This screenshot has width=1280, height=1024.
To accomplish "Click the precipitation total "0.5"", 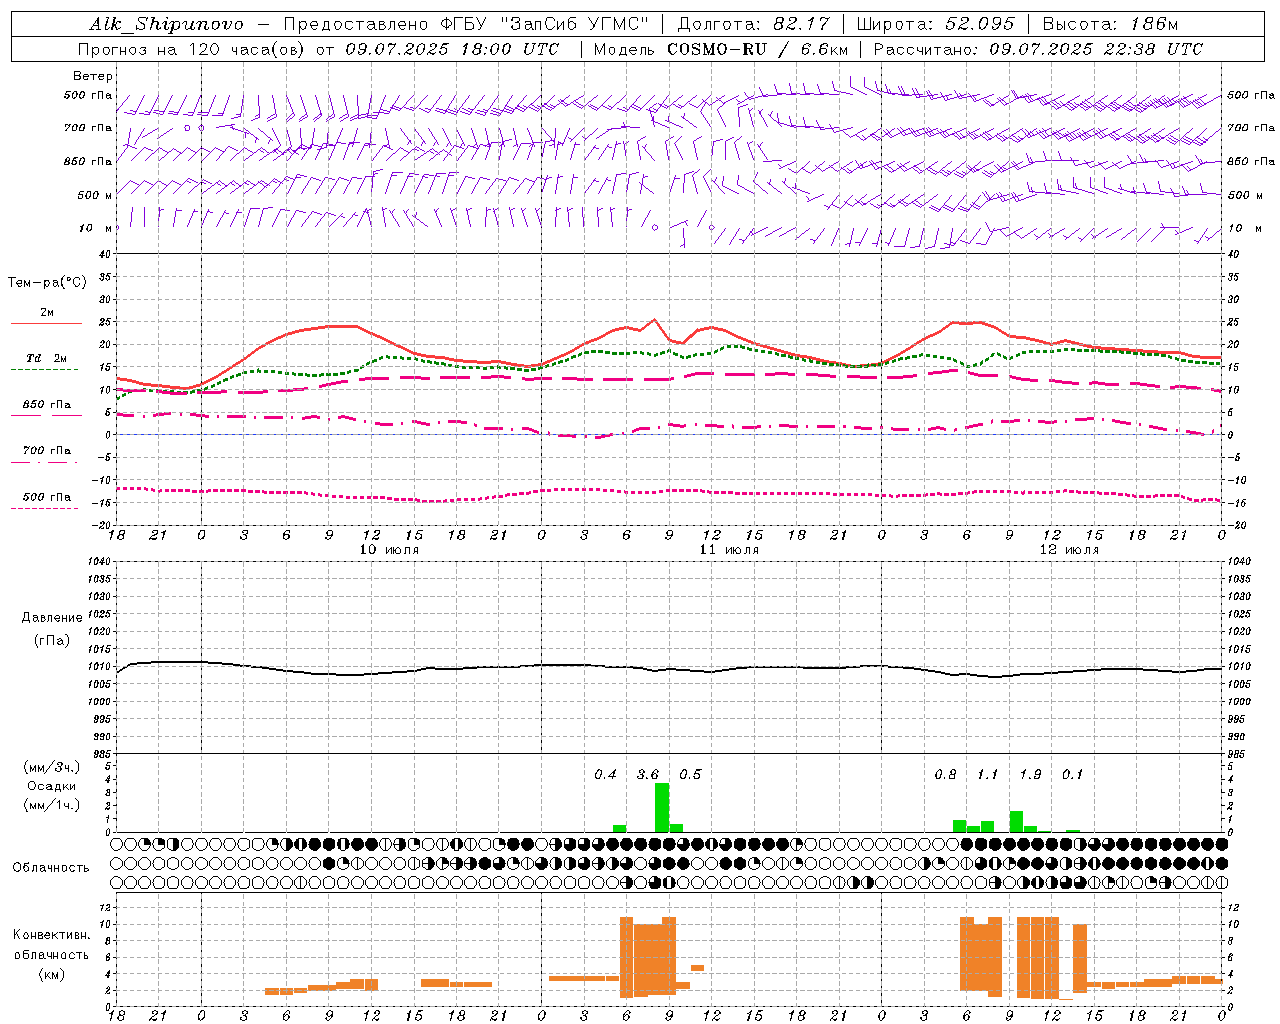I will coord(690,775).
